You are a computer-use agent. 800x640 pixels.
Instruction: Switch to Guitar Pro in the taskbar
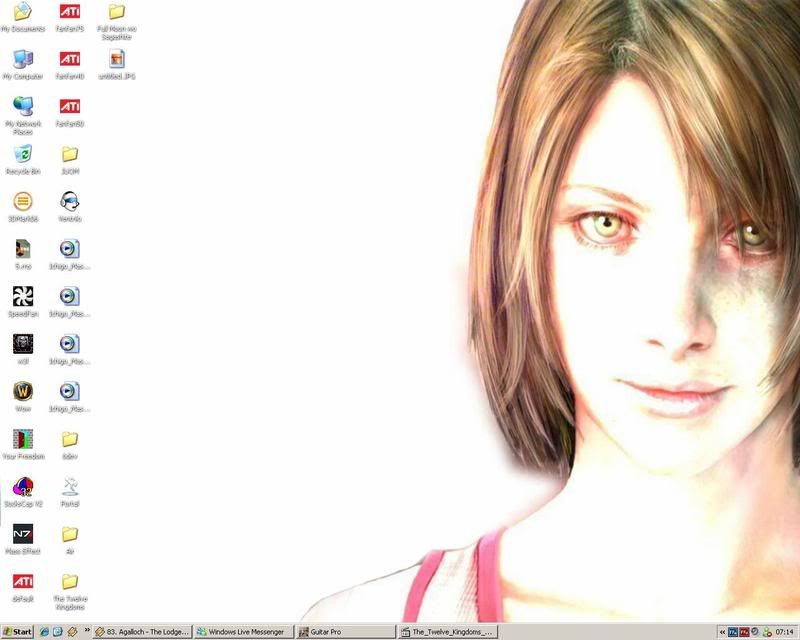click(346, 632)
